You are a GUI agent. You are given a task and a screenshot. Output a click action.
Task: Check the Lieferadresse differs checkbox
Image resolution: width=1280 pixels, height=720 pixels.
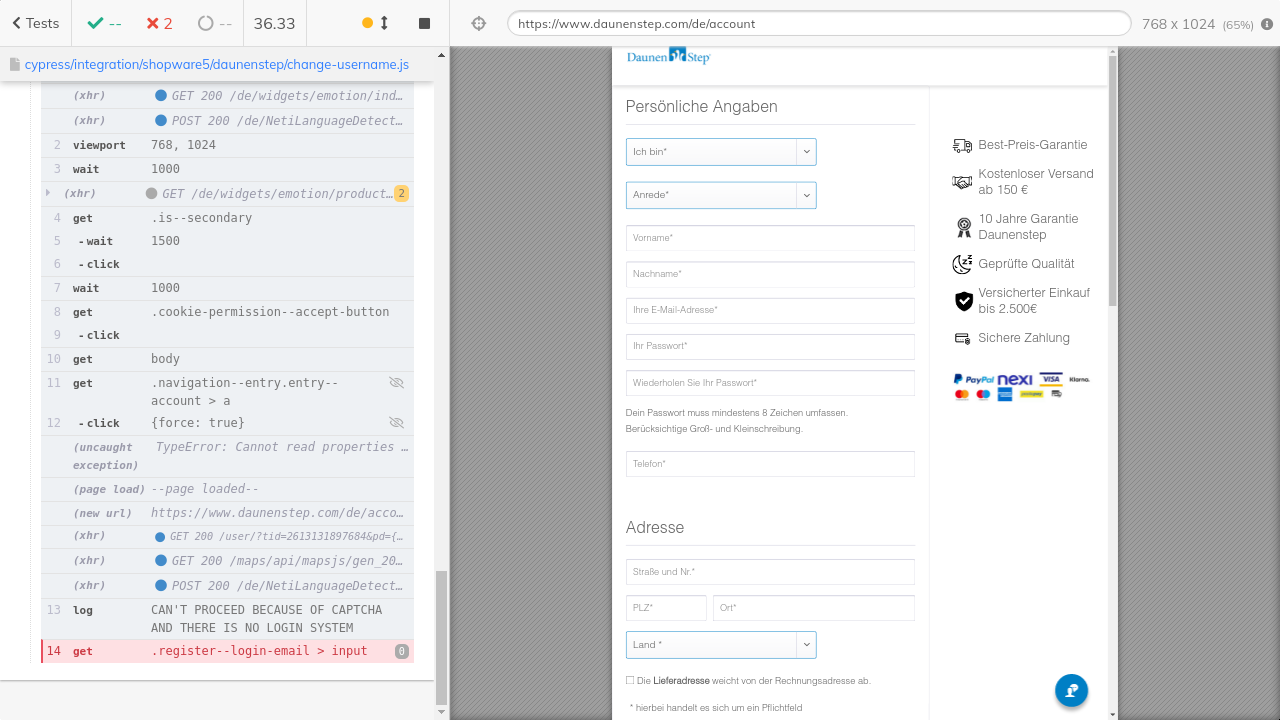click(630, 680)
